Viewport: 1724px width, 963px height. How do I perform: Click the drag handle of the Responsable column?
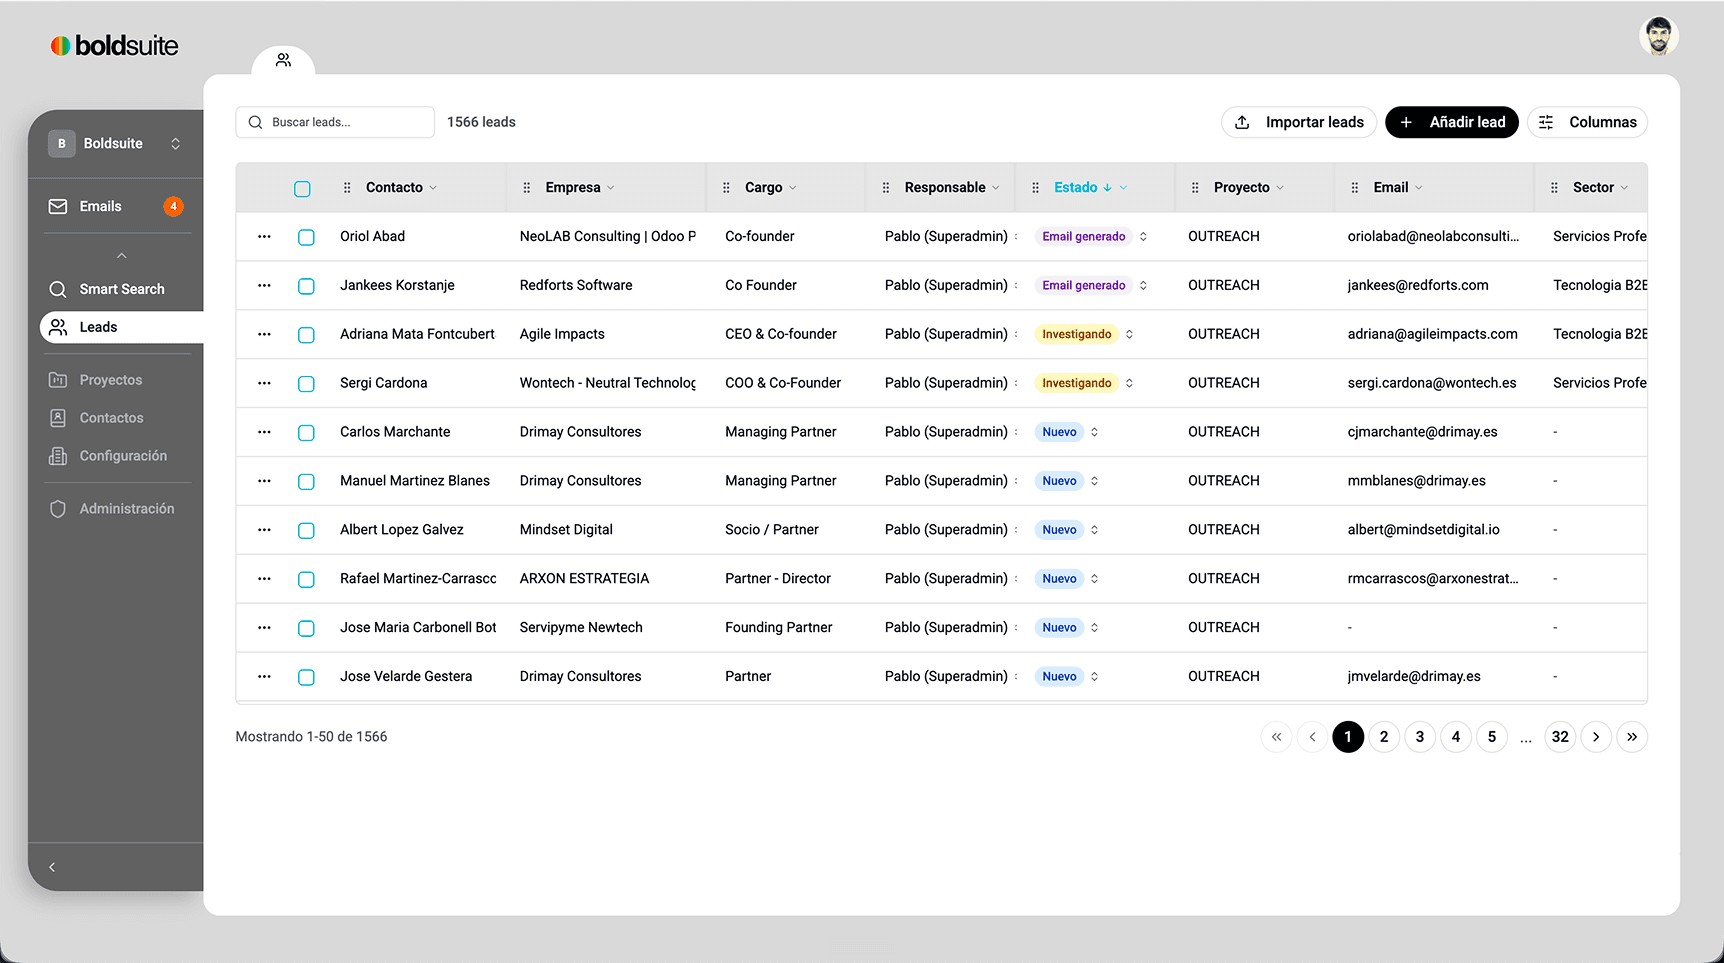(x=886, y=188)
